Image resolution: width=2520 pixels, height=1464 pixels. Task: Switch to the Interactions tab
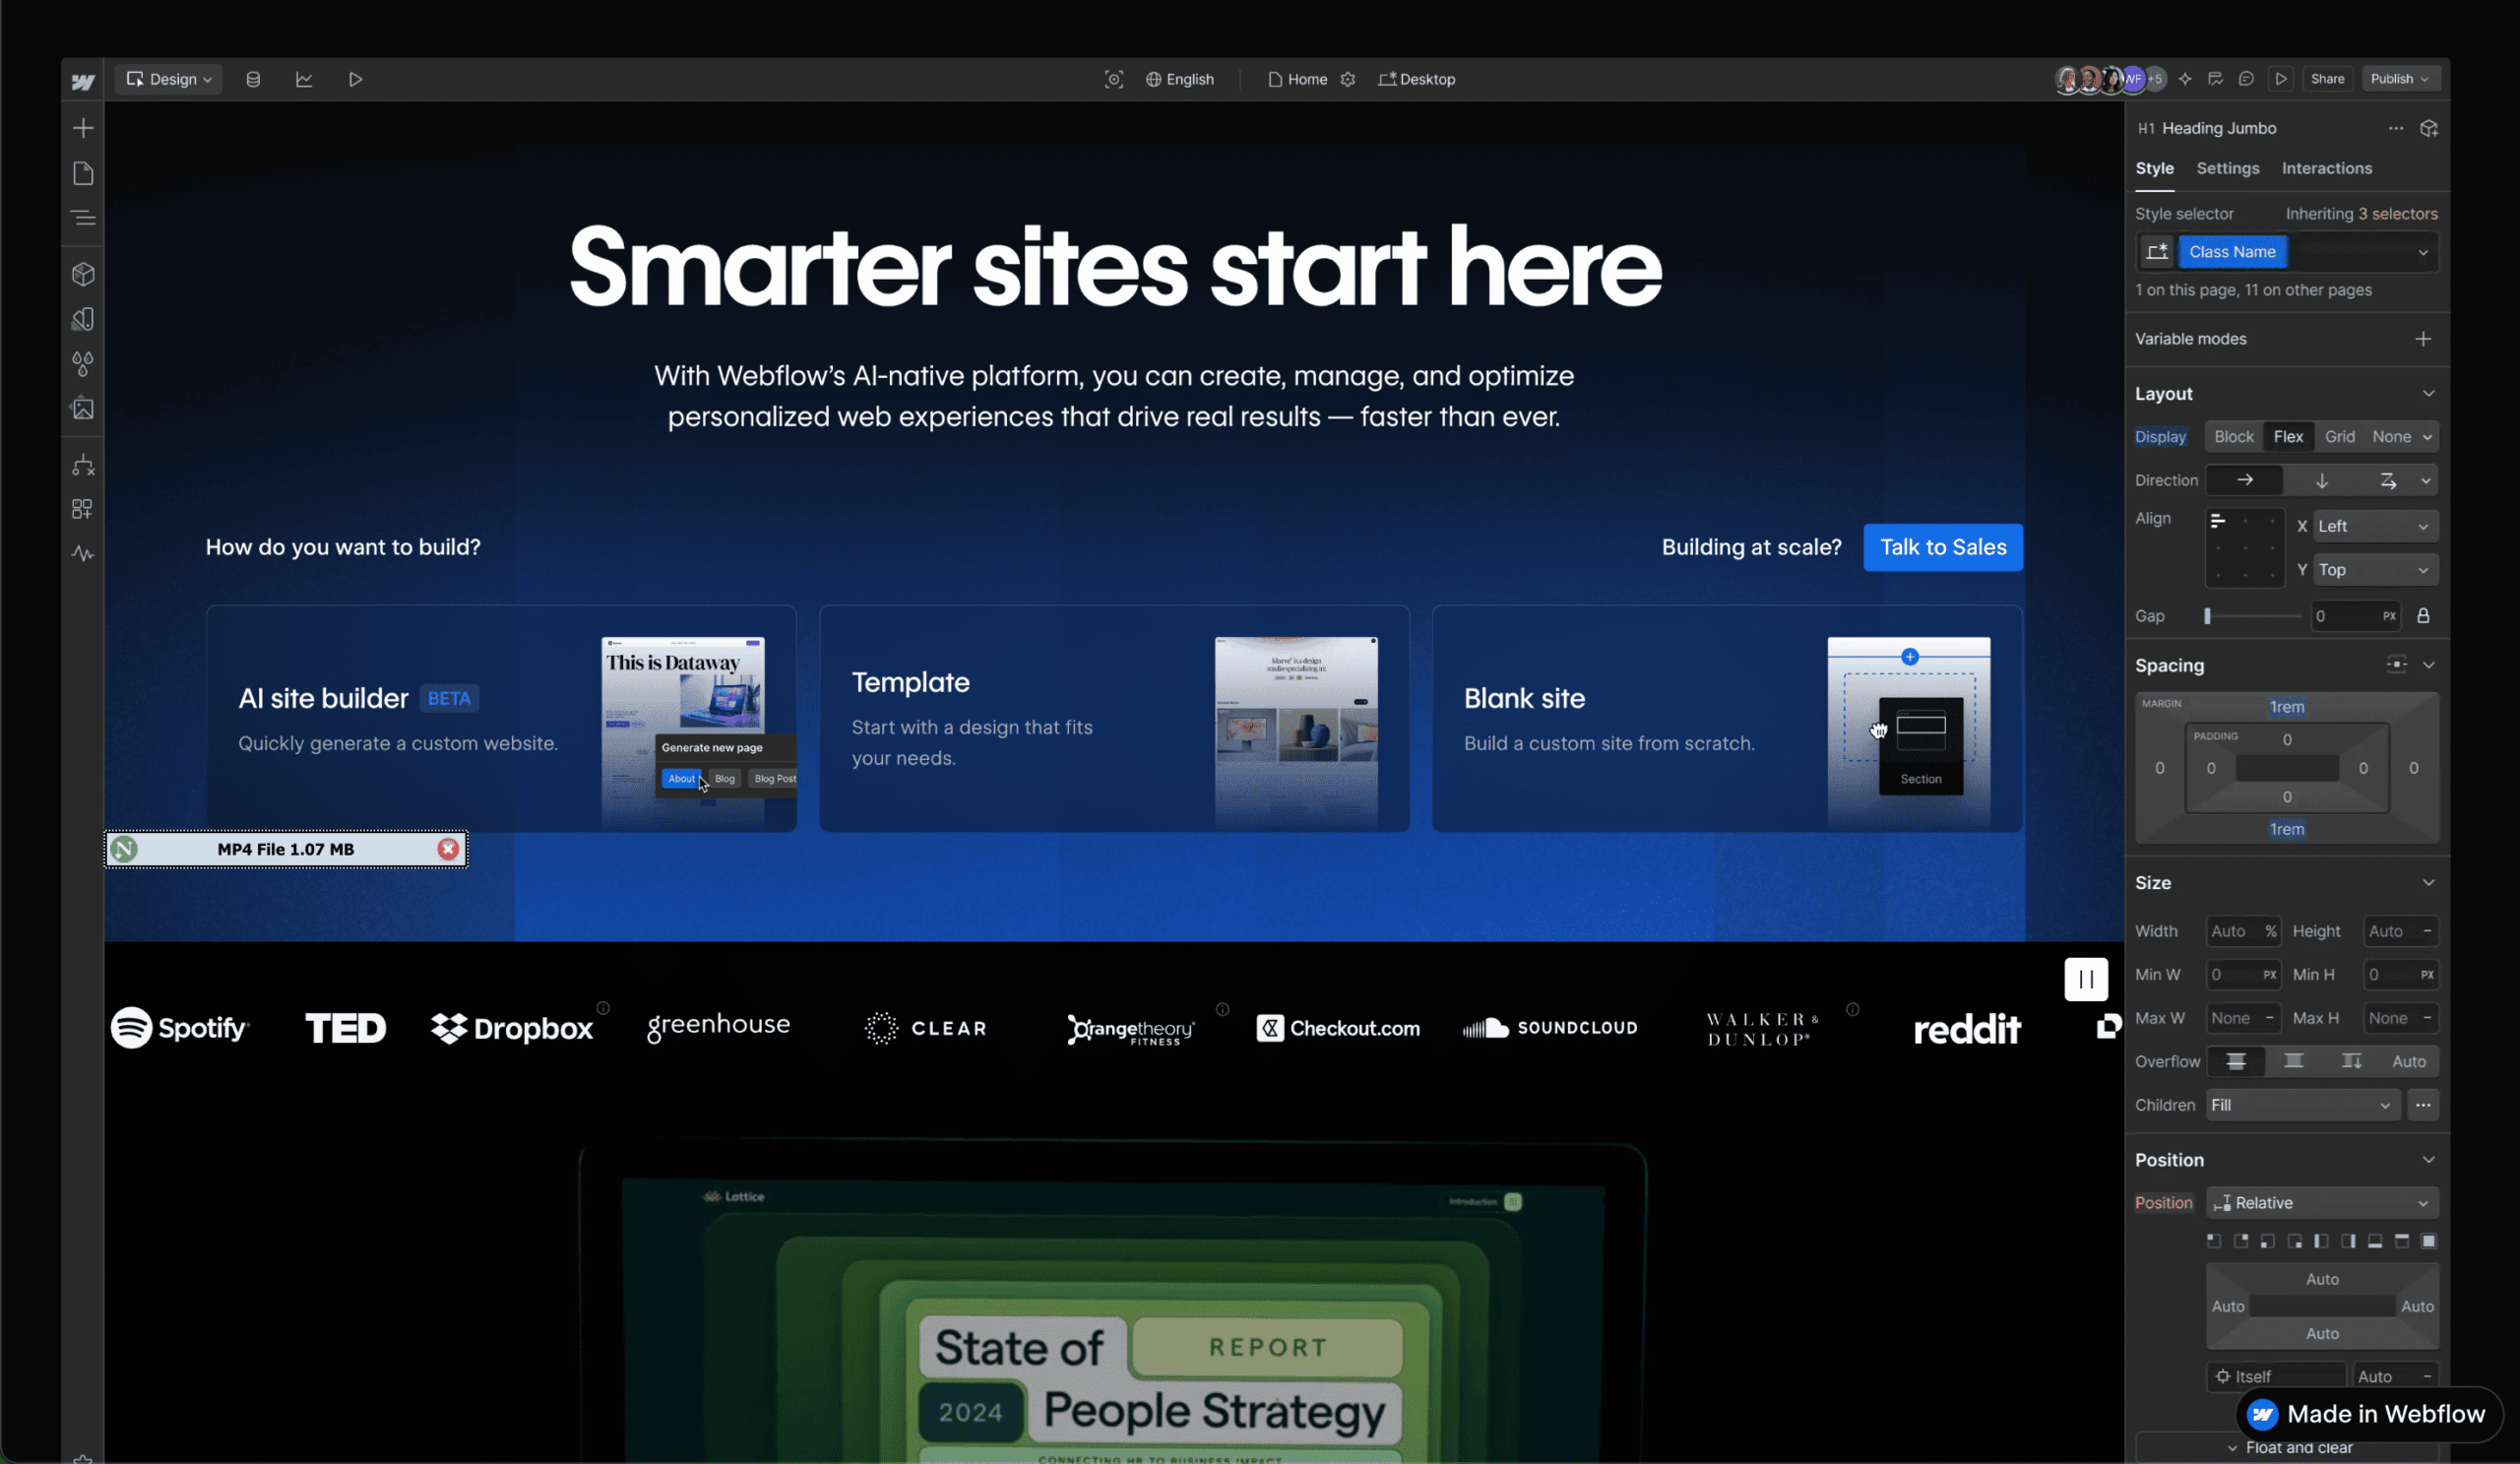[2326, 168]
